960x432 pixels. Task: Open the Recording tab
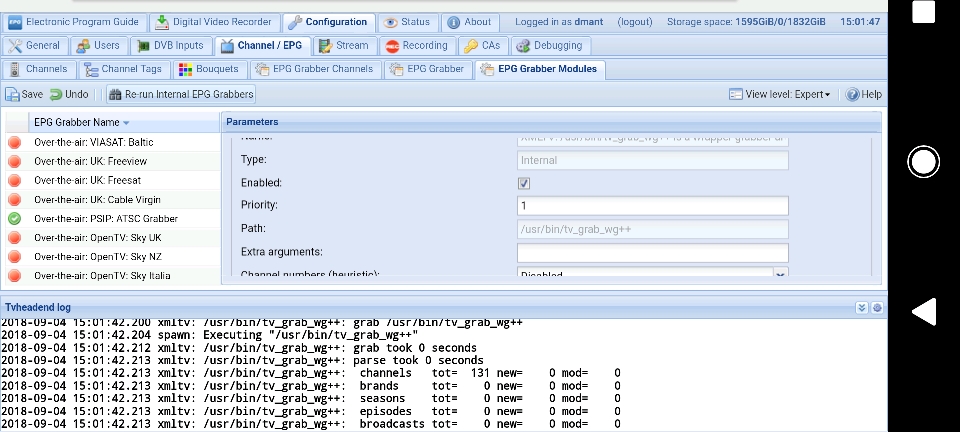(418, 45)
